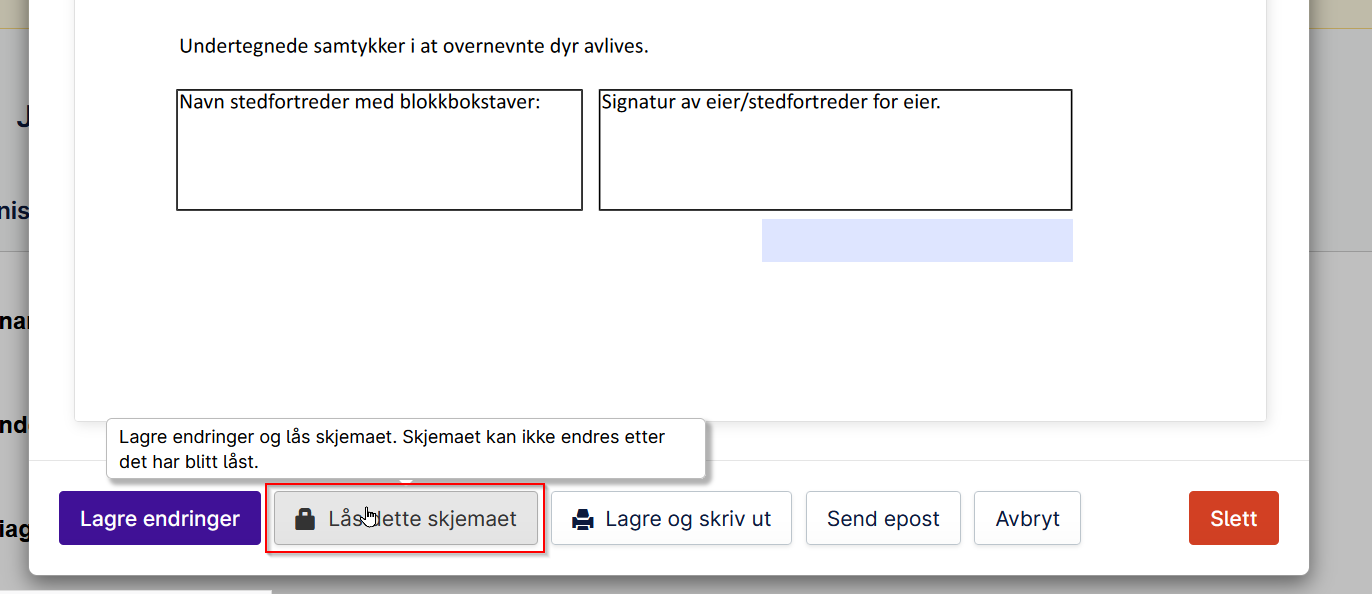
Task: Click inside the Navn stedfortreder box
Action: (x=379, y=160)
